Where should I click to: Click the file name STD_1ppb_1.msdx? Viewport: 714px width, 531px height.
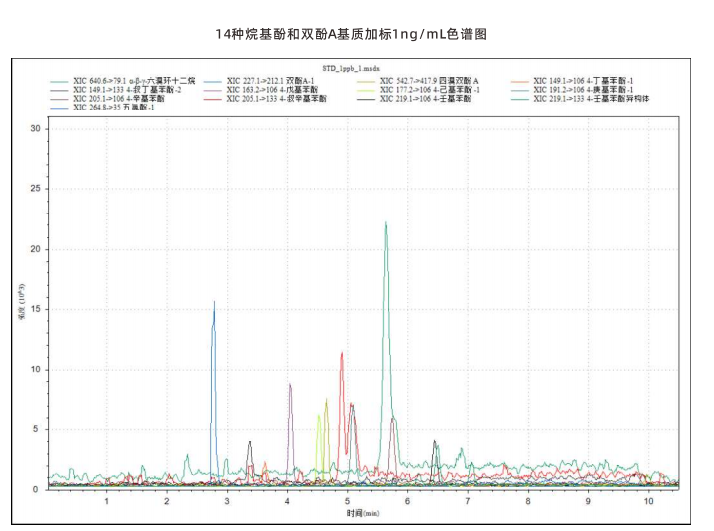click(x=351, y=68)
